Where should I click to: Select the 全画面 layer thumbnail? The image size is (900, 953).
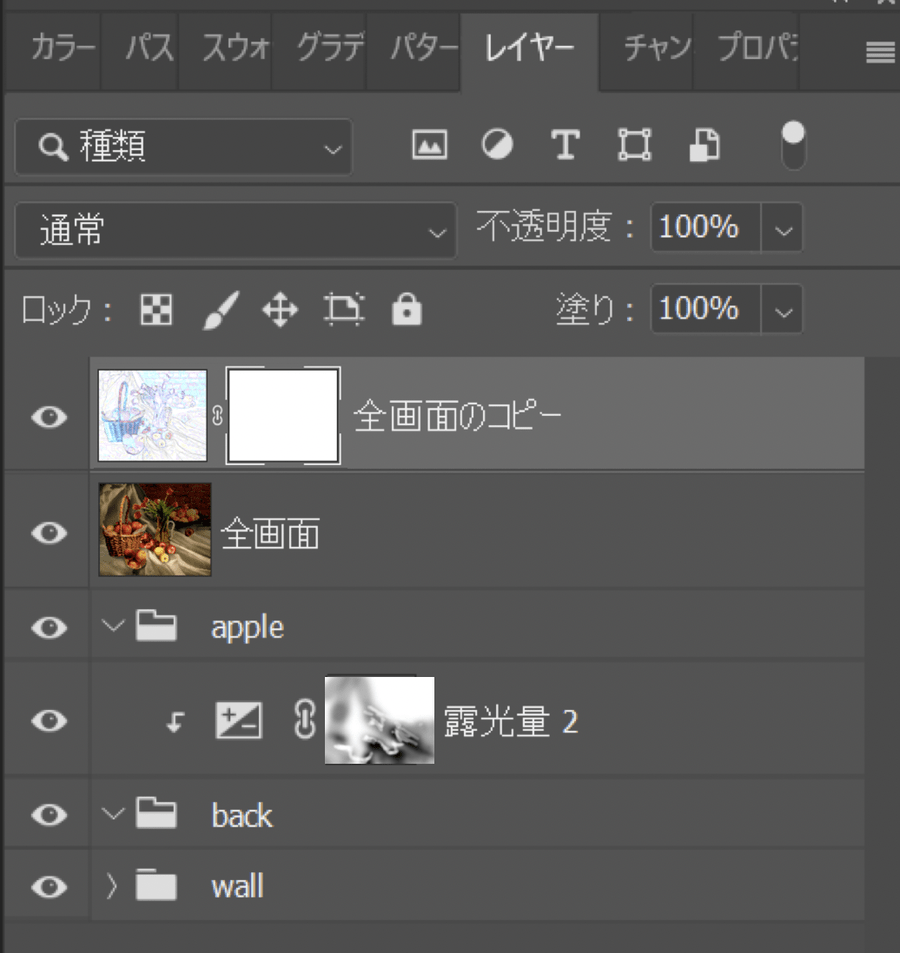pos(155,529)
